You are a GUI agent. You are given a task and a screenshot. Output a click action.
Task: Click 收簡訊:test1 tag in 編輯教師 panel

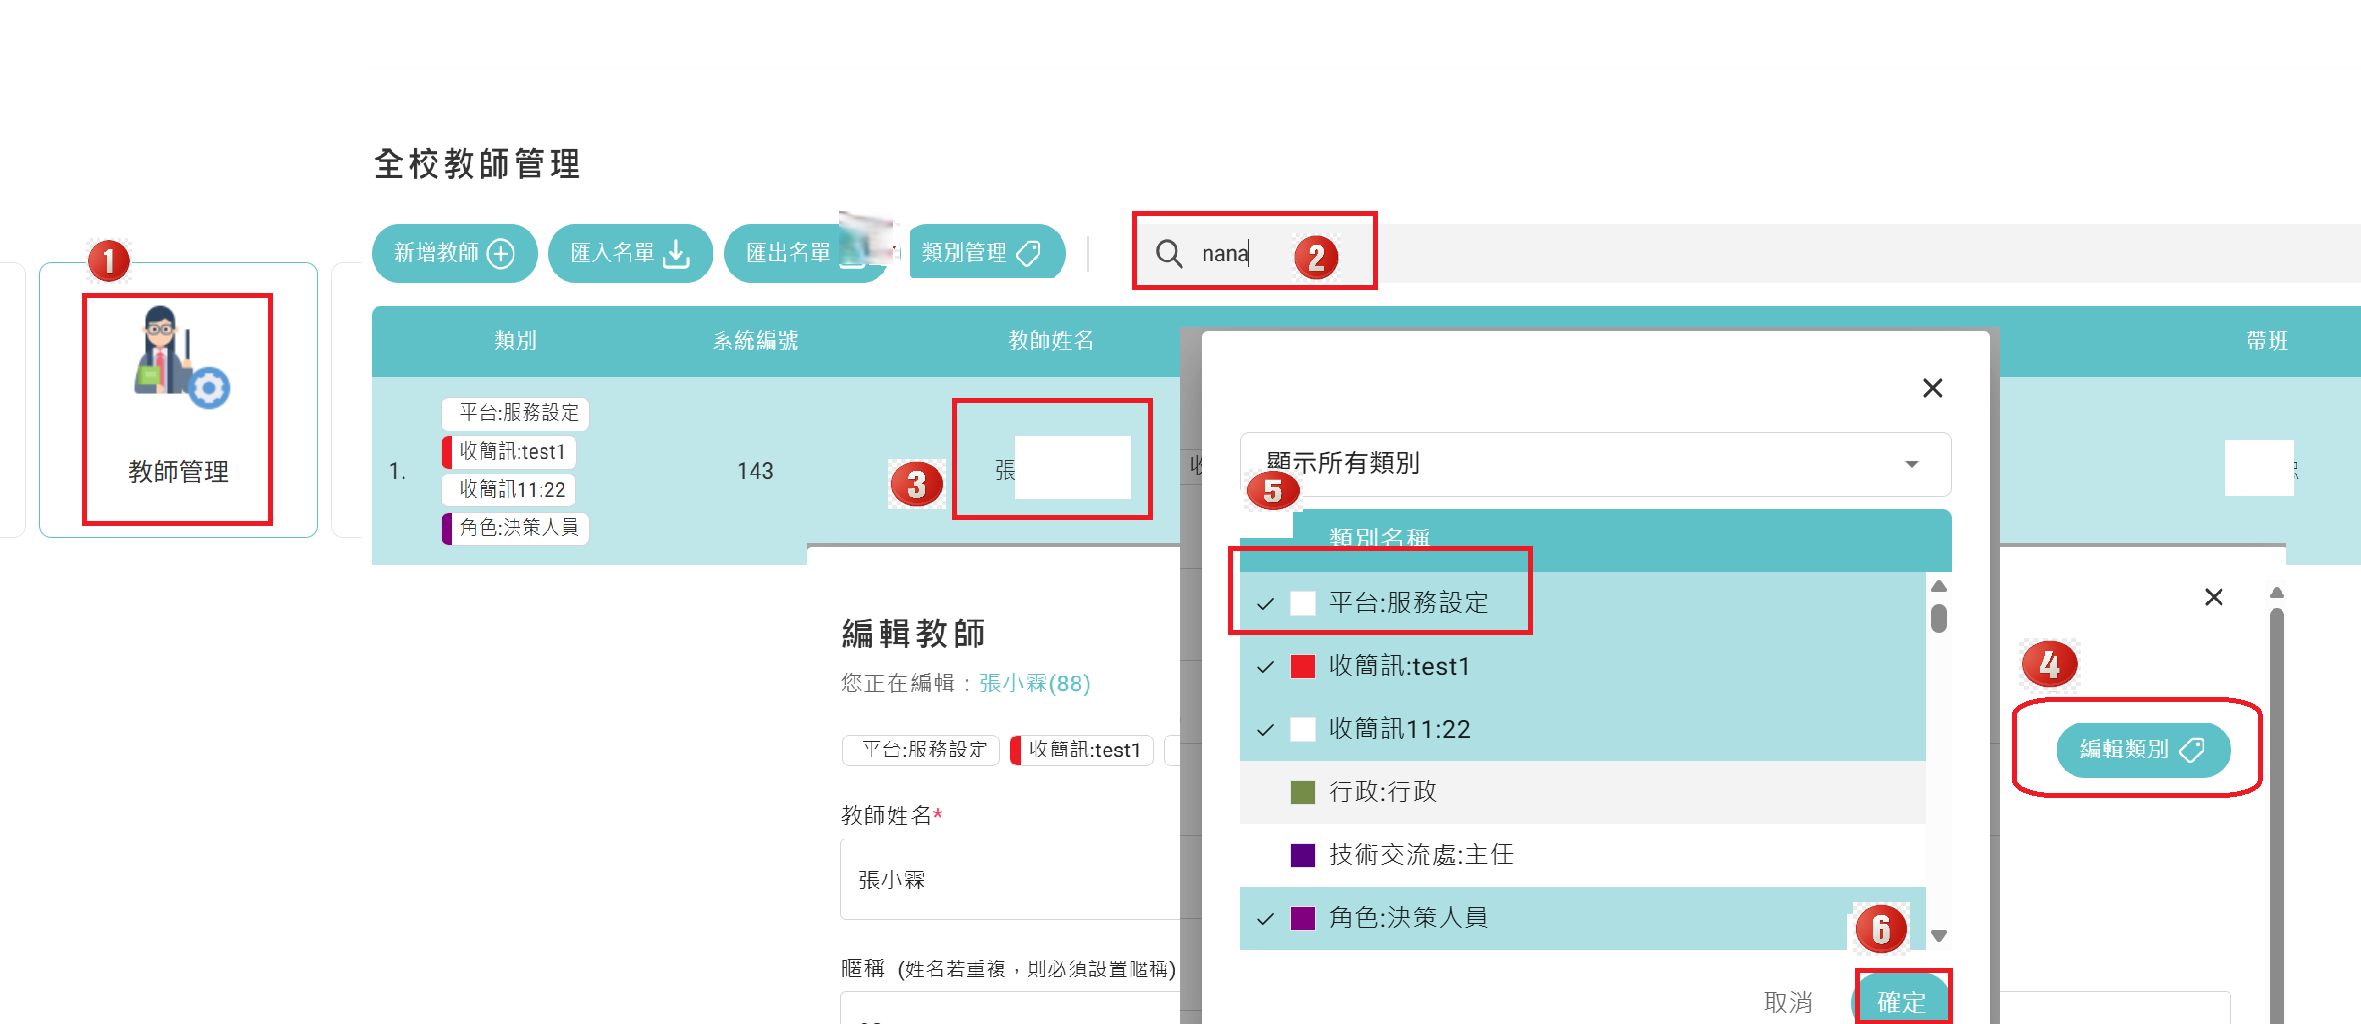click(1082, 750)
